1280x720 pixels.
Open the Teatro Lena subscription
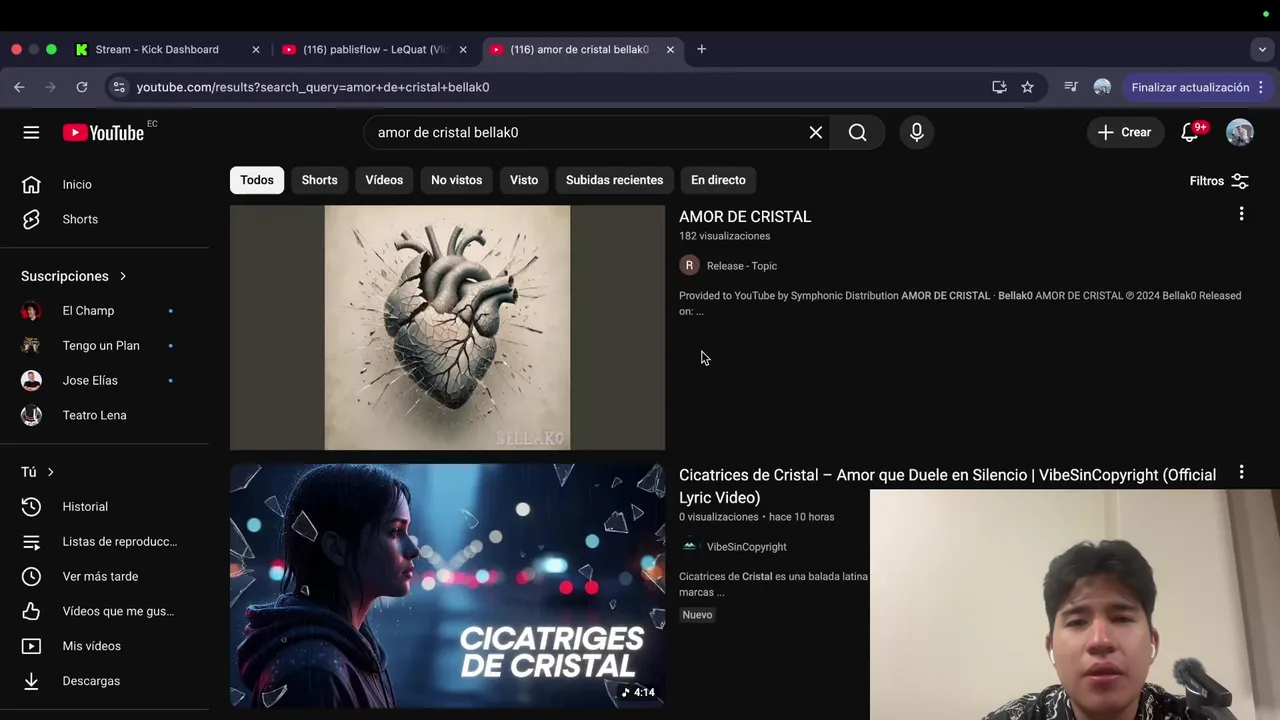[x=104, y=415]
